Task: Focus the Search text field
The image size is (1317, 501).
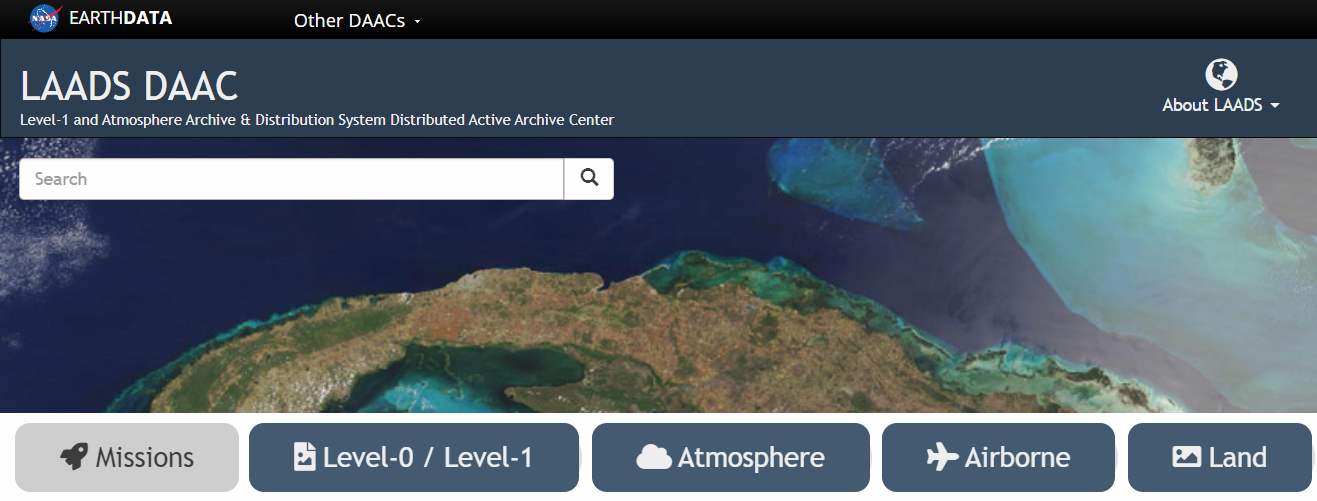Action: tap(291, 179)
